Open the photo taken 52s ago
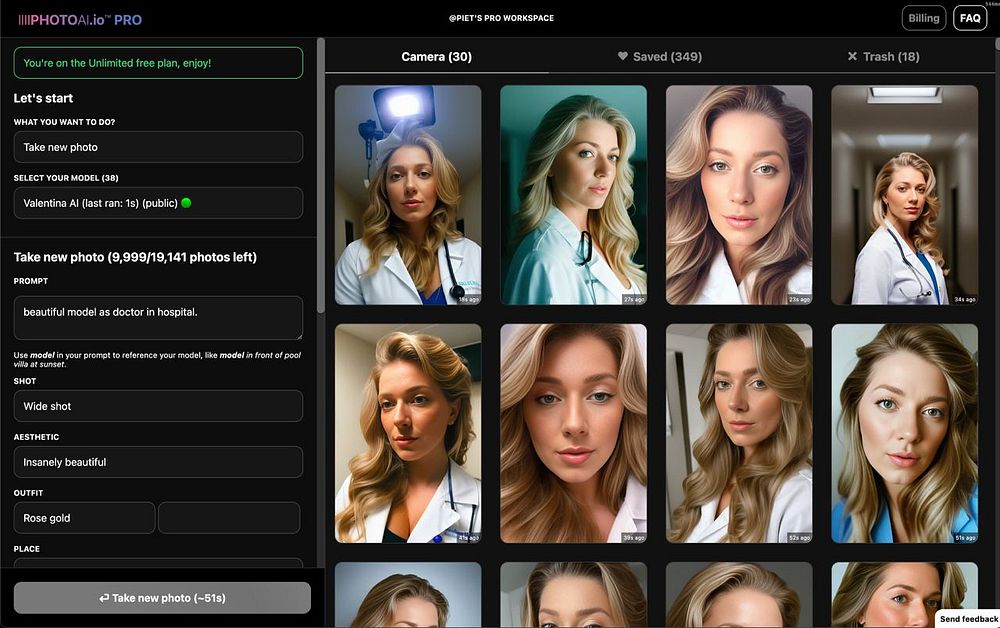The width and height of the screenshot is (1000, 628). 739,434
